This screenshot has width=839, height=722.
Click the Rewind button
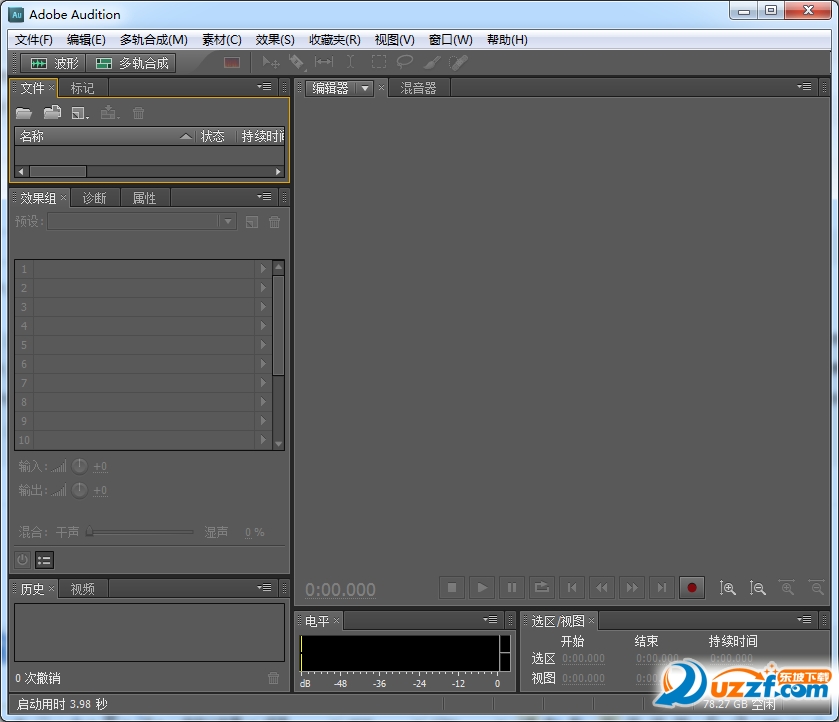(x=601, y=588)
